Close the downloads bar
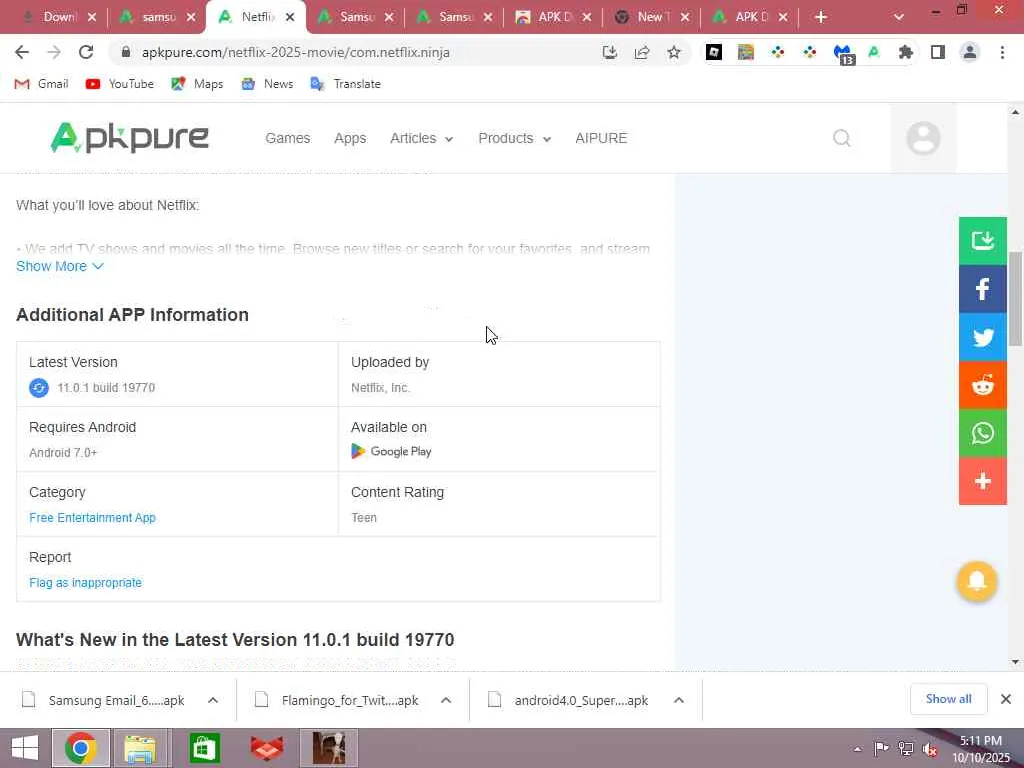This screenshot has width=1024, height=768. coord(1006,699)
